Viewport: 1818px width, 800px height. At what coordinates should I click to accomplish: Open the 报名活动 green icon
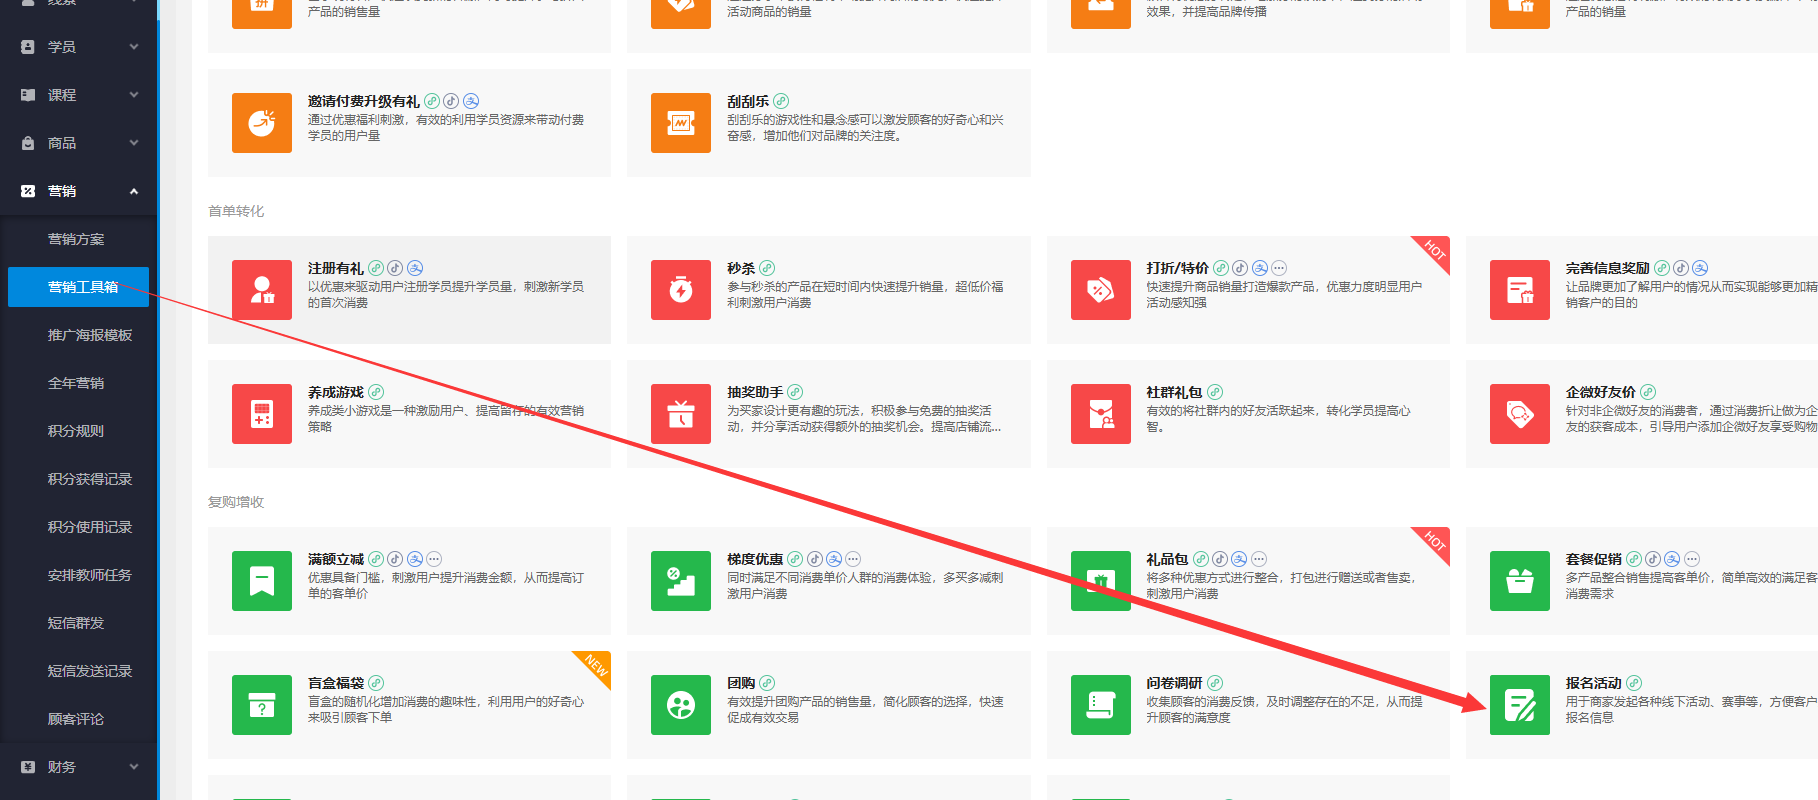point(1520,705)
